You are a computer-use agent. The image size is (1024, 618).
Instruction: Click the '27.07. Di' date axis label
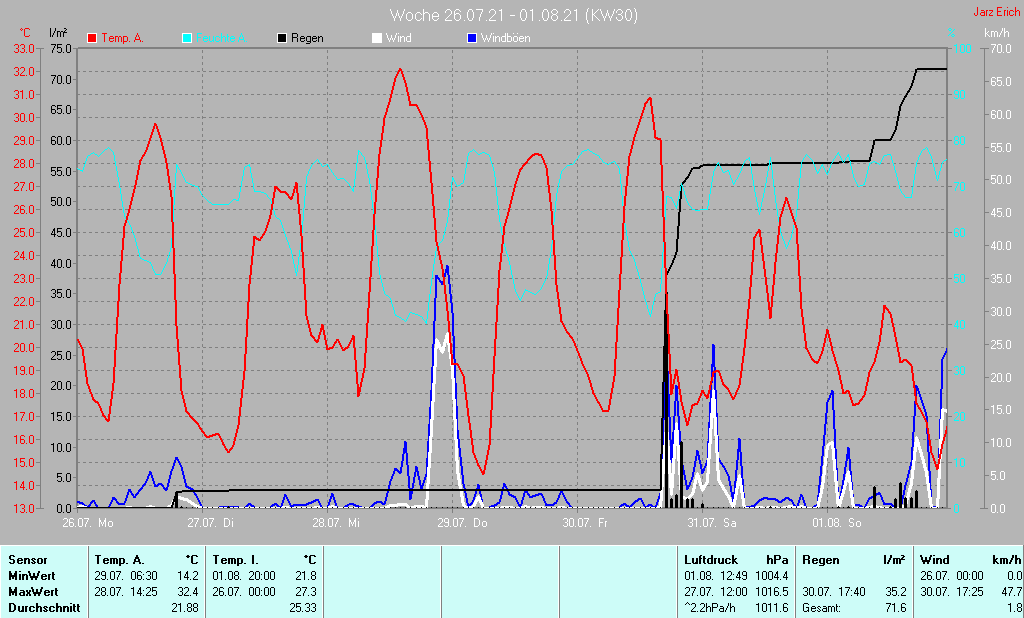pos(210,523)
